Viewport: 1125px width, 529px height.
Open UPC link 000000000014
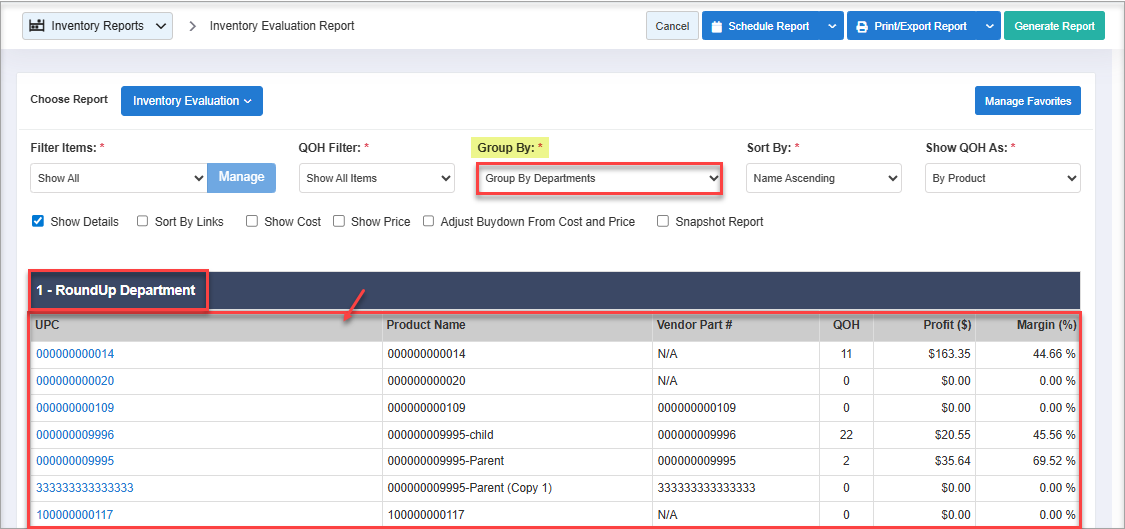click(75, 354)
